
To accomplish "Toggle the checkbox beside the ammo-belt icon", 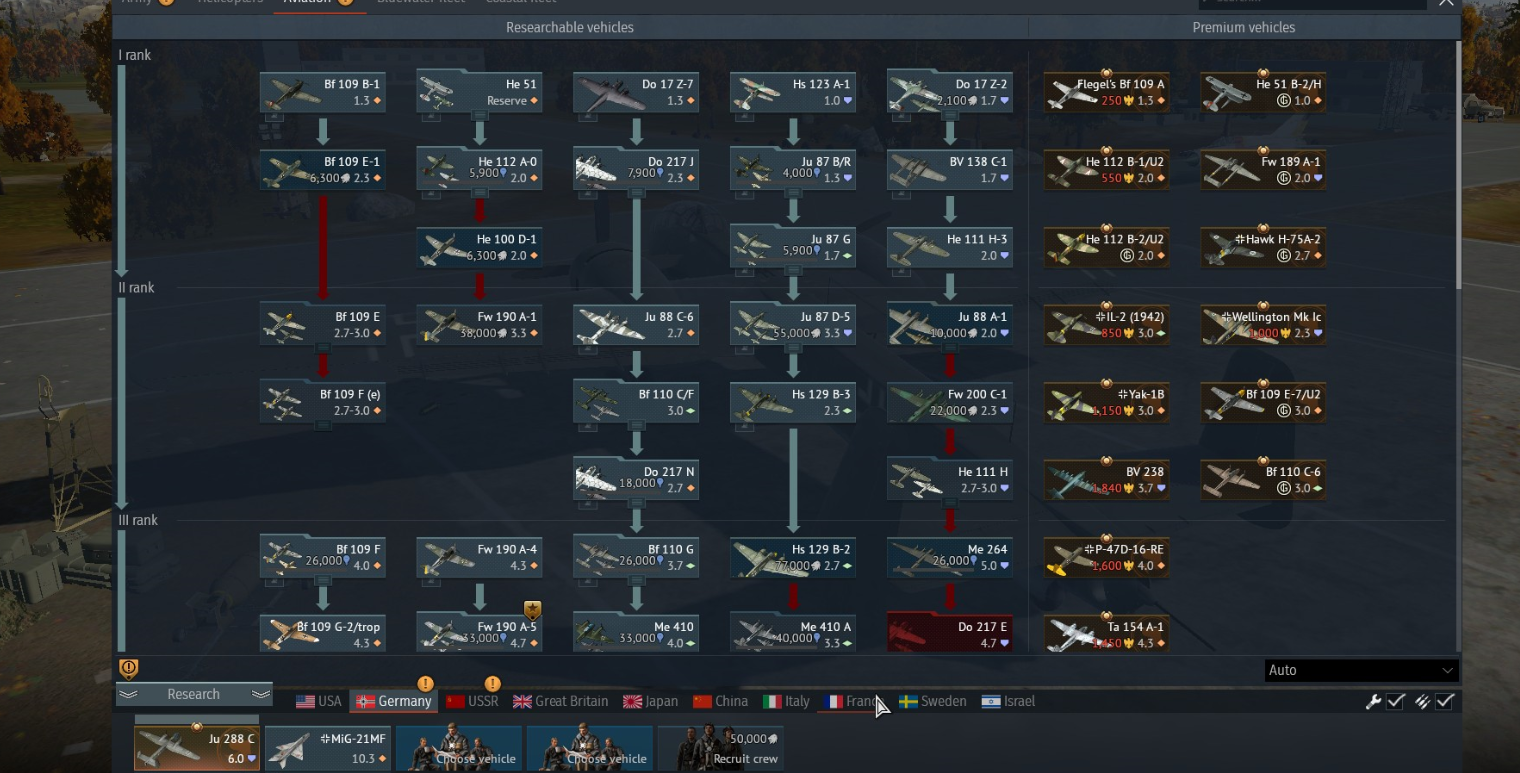I will pos(1444,702).
